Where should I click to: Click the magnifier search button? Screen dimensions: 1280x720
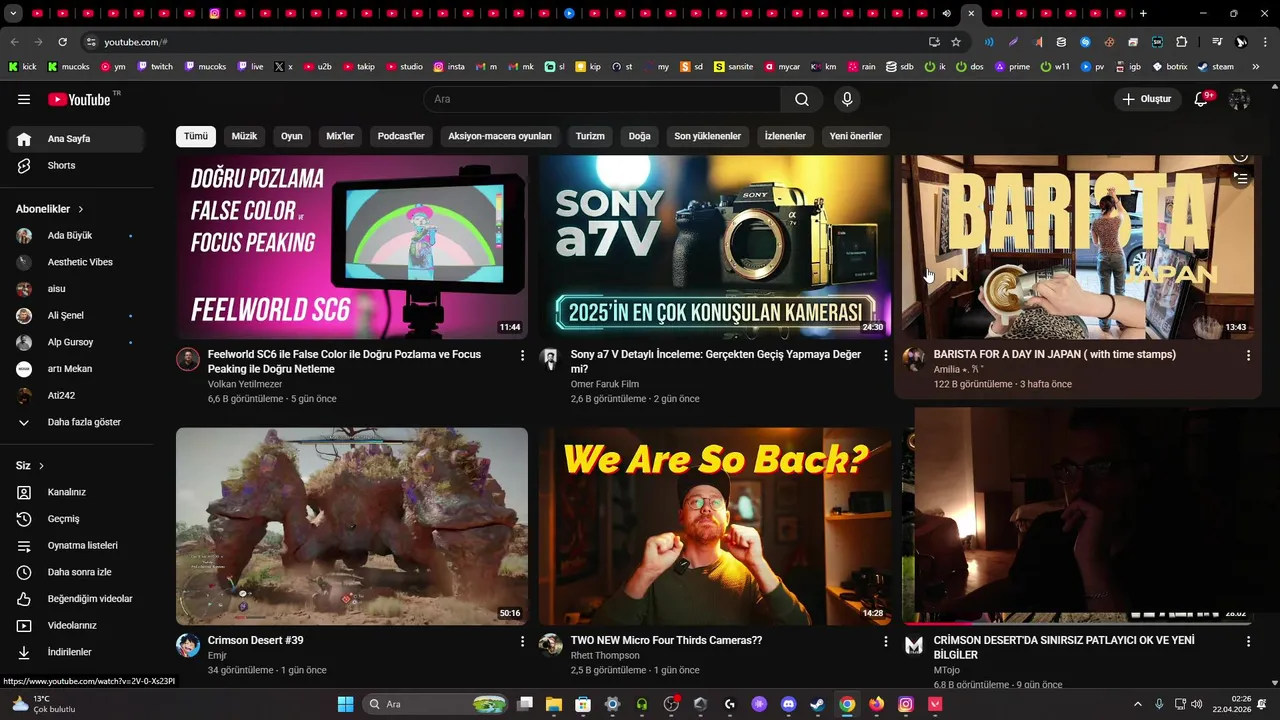point(802,99)
